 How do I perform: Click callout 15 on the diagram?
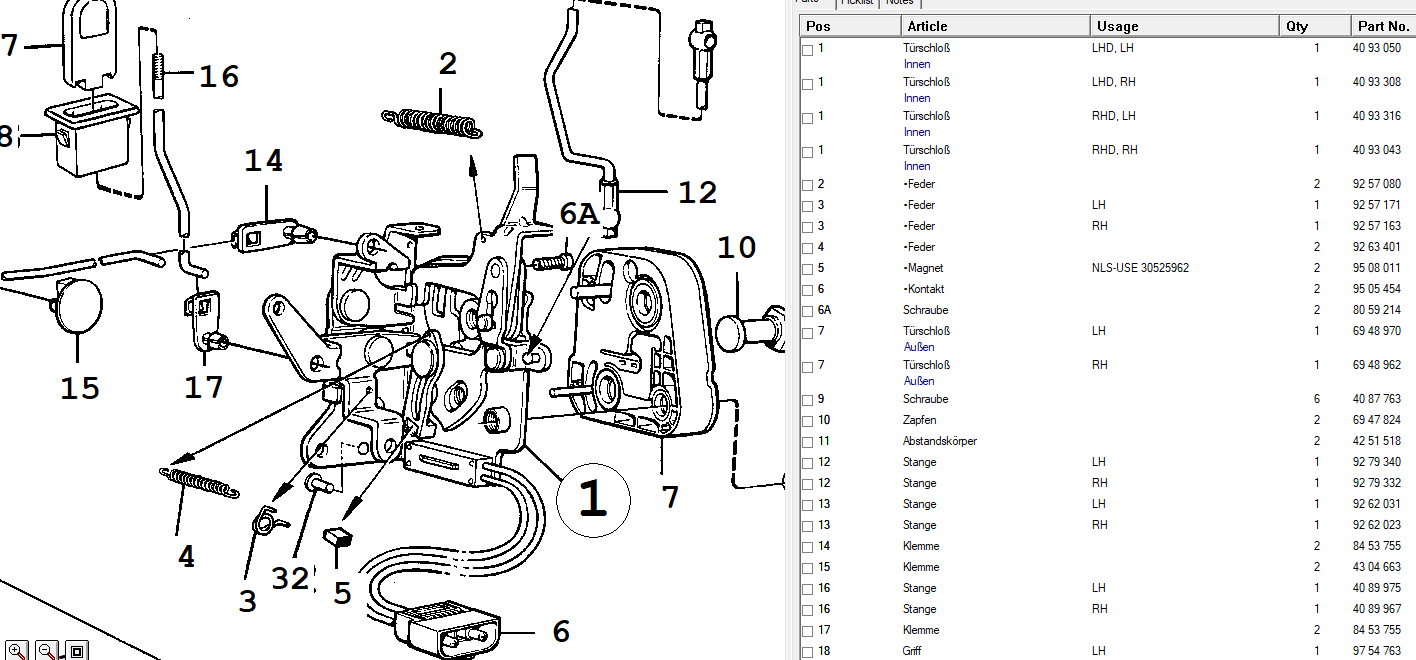click(80, 387)
